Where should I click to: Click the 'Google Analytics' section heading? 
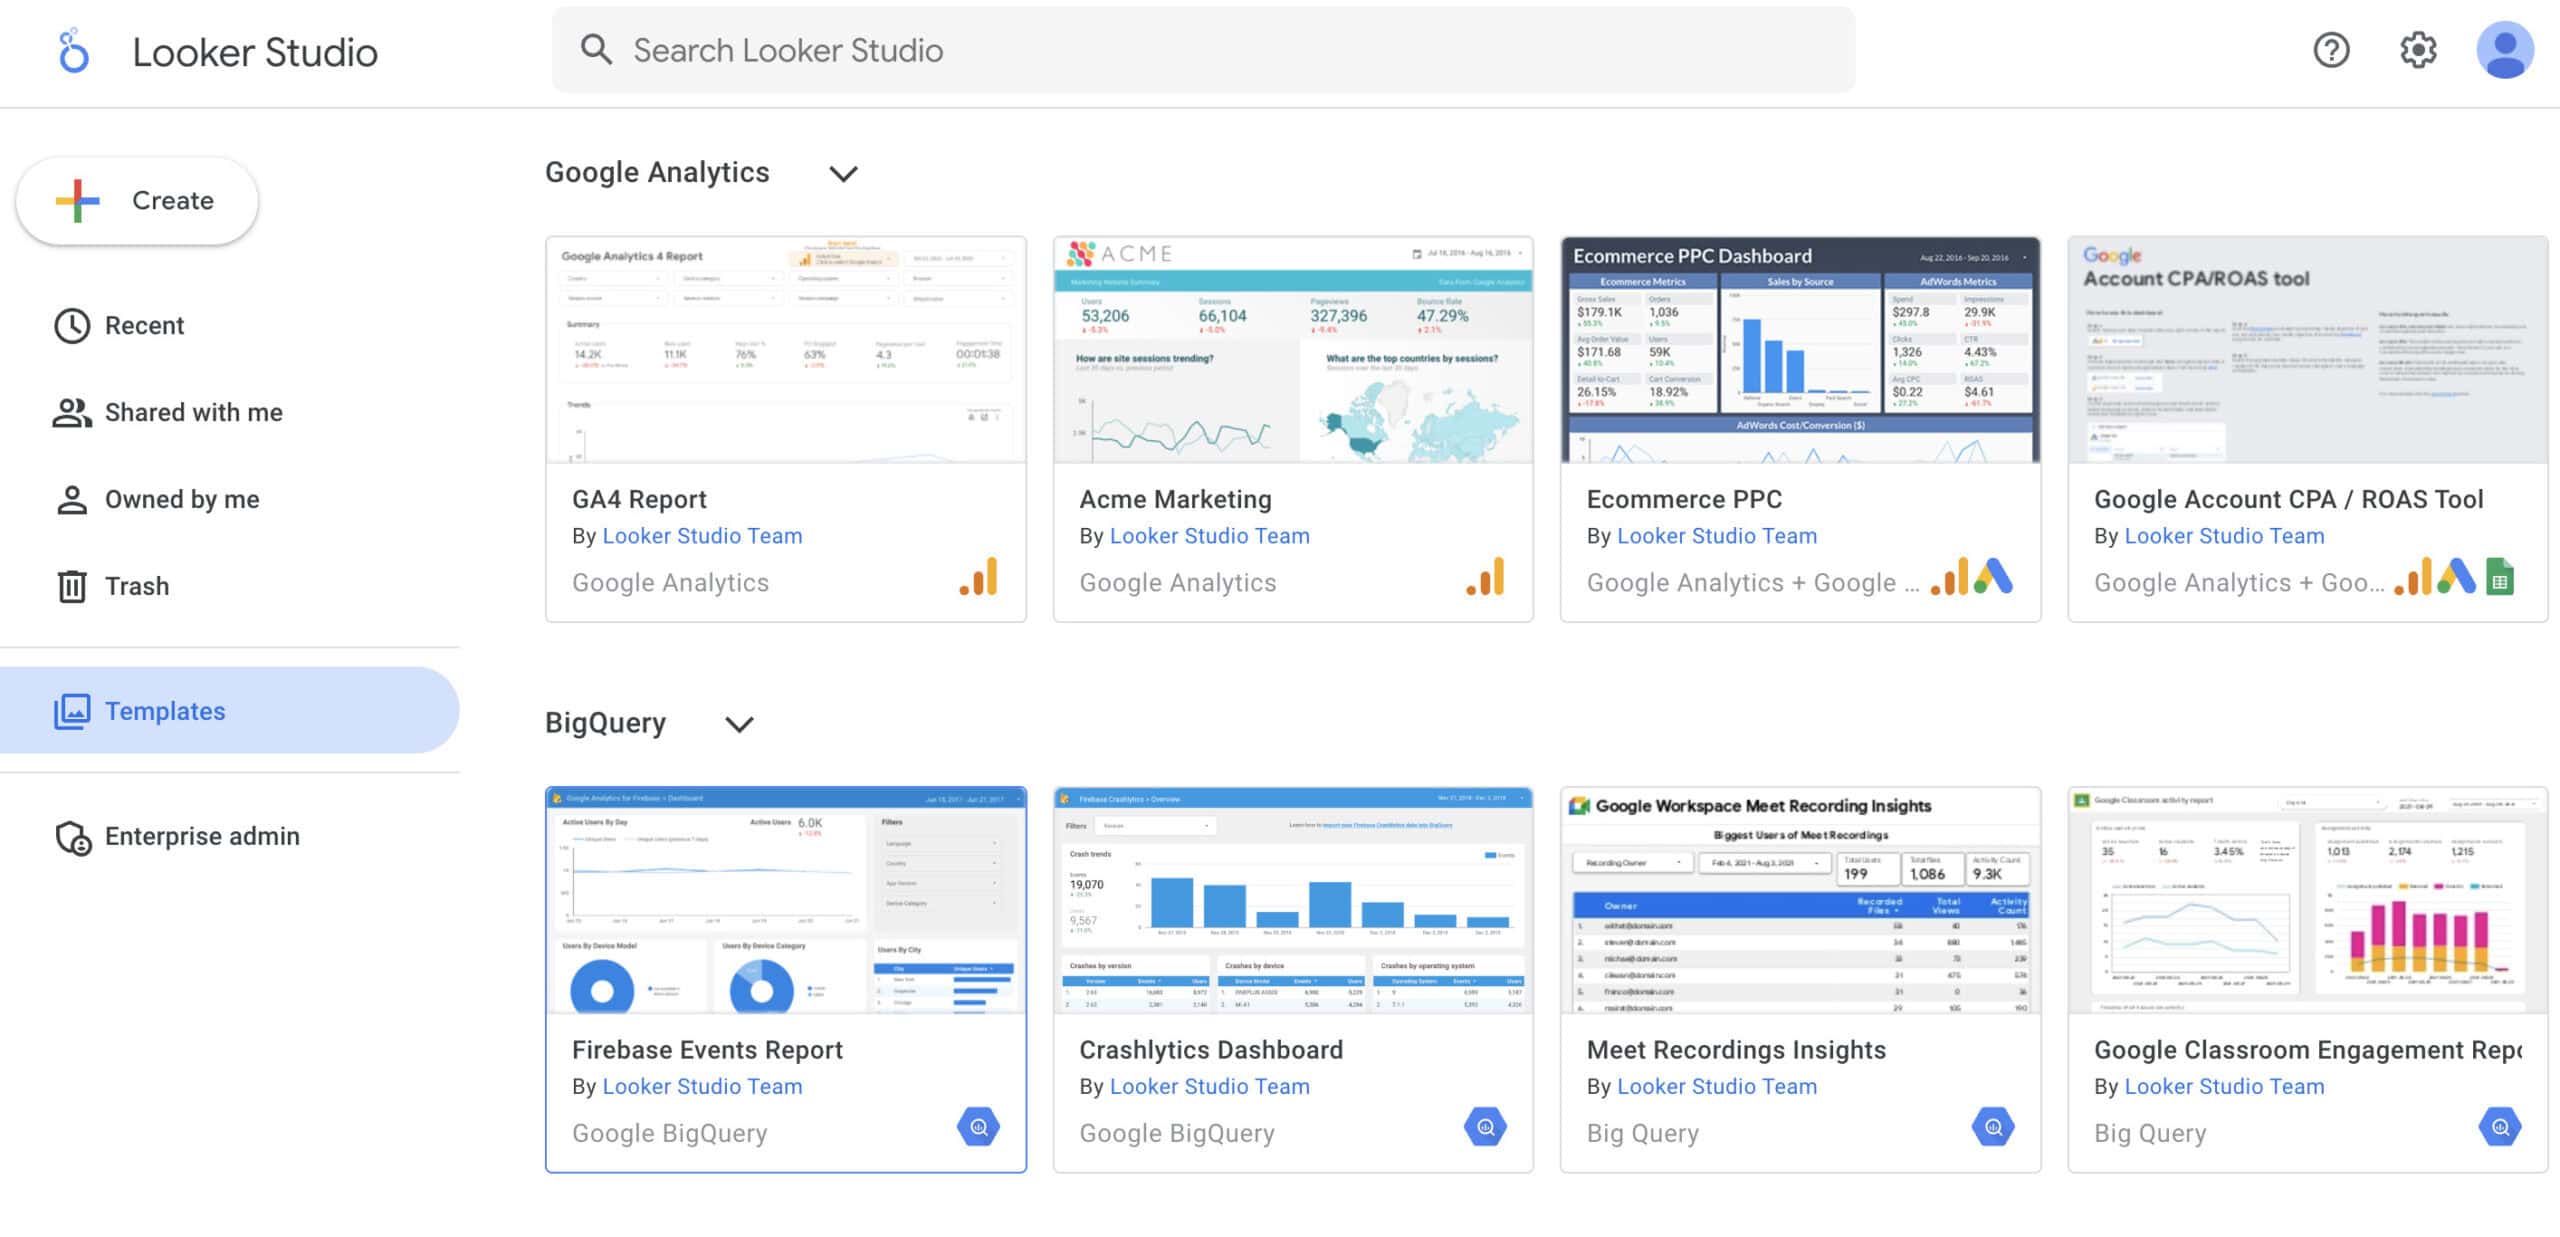(x=657, y=173)
